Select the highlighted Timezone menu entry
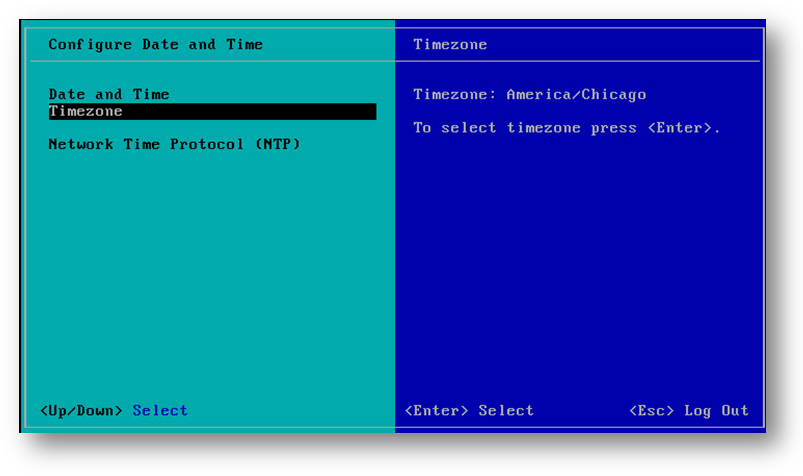The width and height of the screenshot is (803, 476). pyautogui.click(x=213, y=111)
